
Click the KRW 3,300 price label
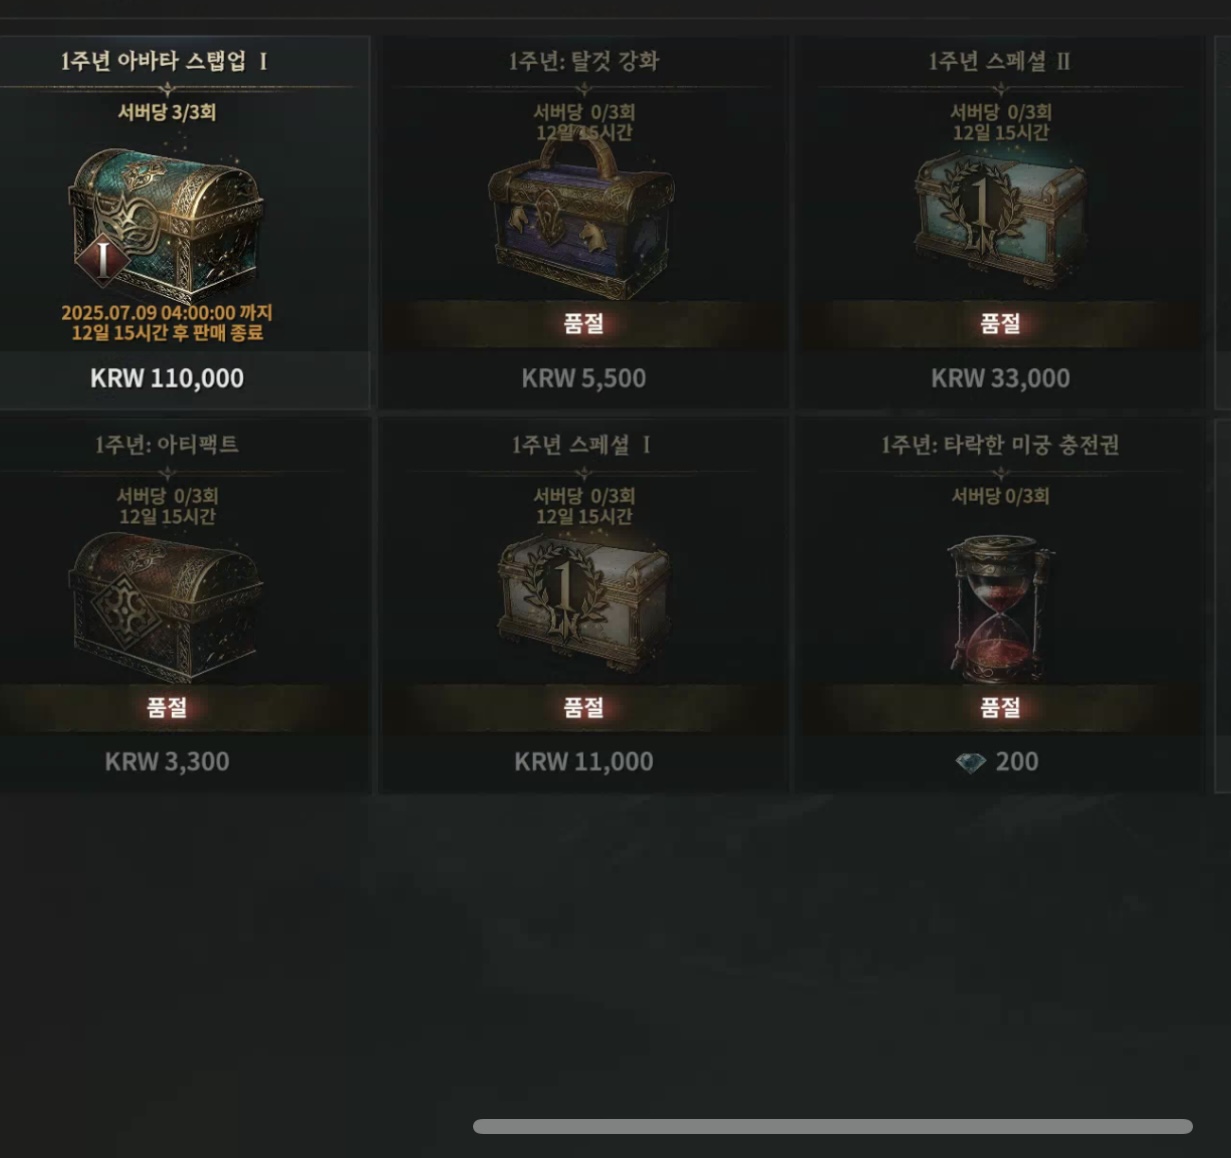tap(167, 762)
